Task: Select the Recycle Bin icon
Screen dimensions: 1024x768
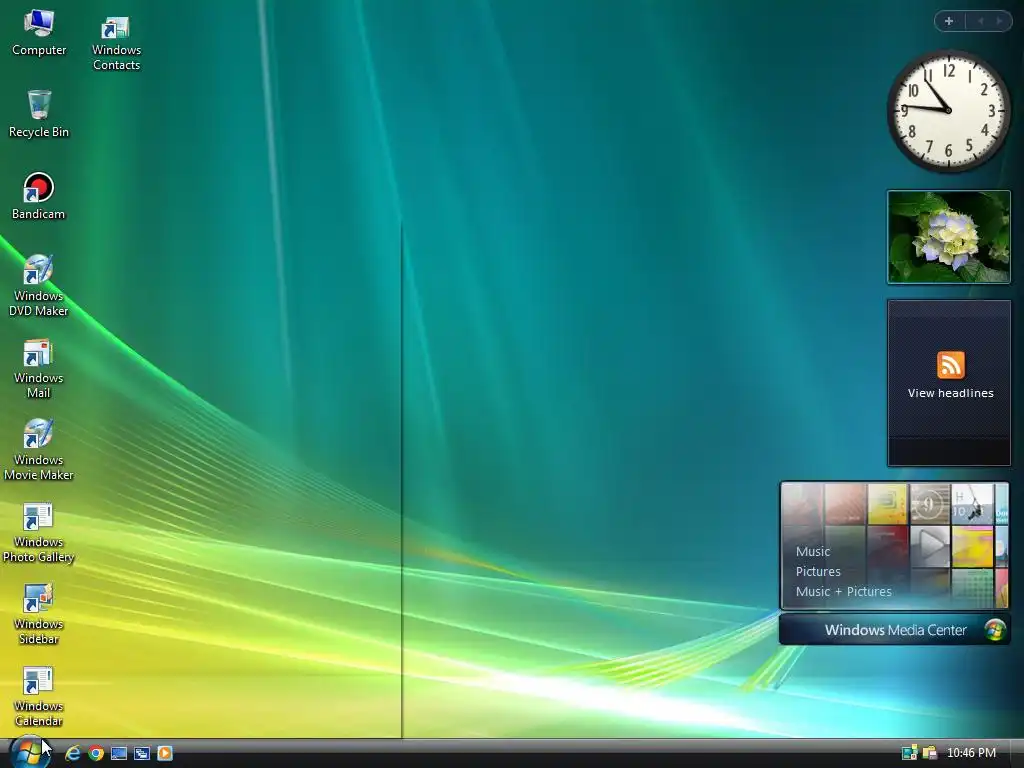Action: pos(39,114)
